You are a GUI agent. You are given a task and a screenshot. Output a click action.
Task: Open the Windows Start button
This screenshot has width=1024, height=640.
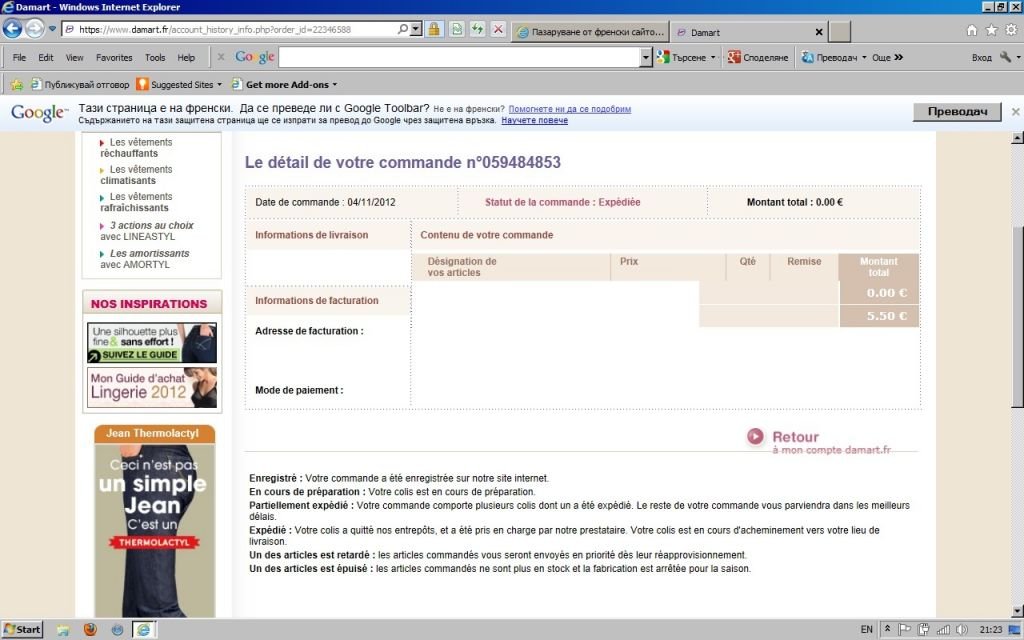(22, 629)
